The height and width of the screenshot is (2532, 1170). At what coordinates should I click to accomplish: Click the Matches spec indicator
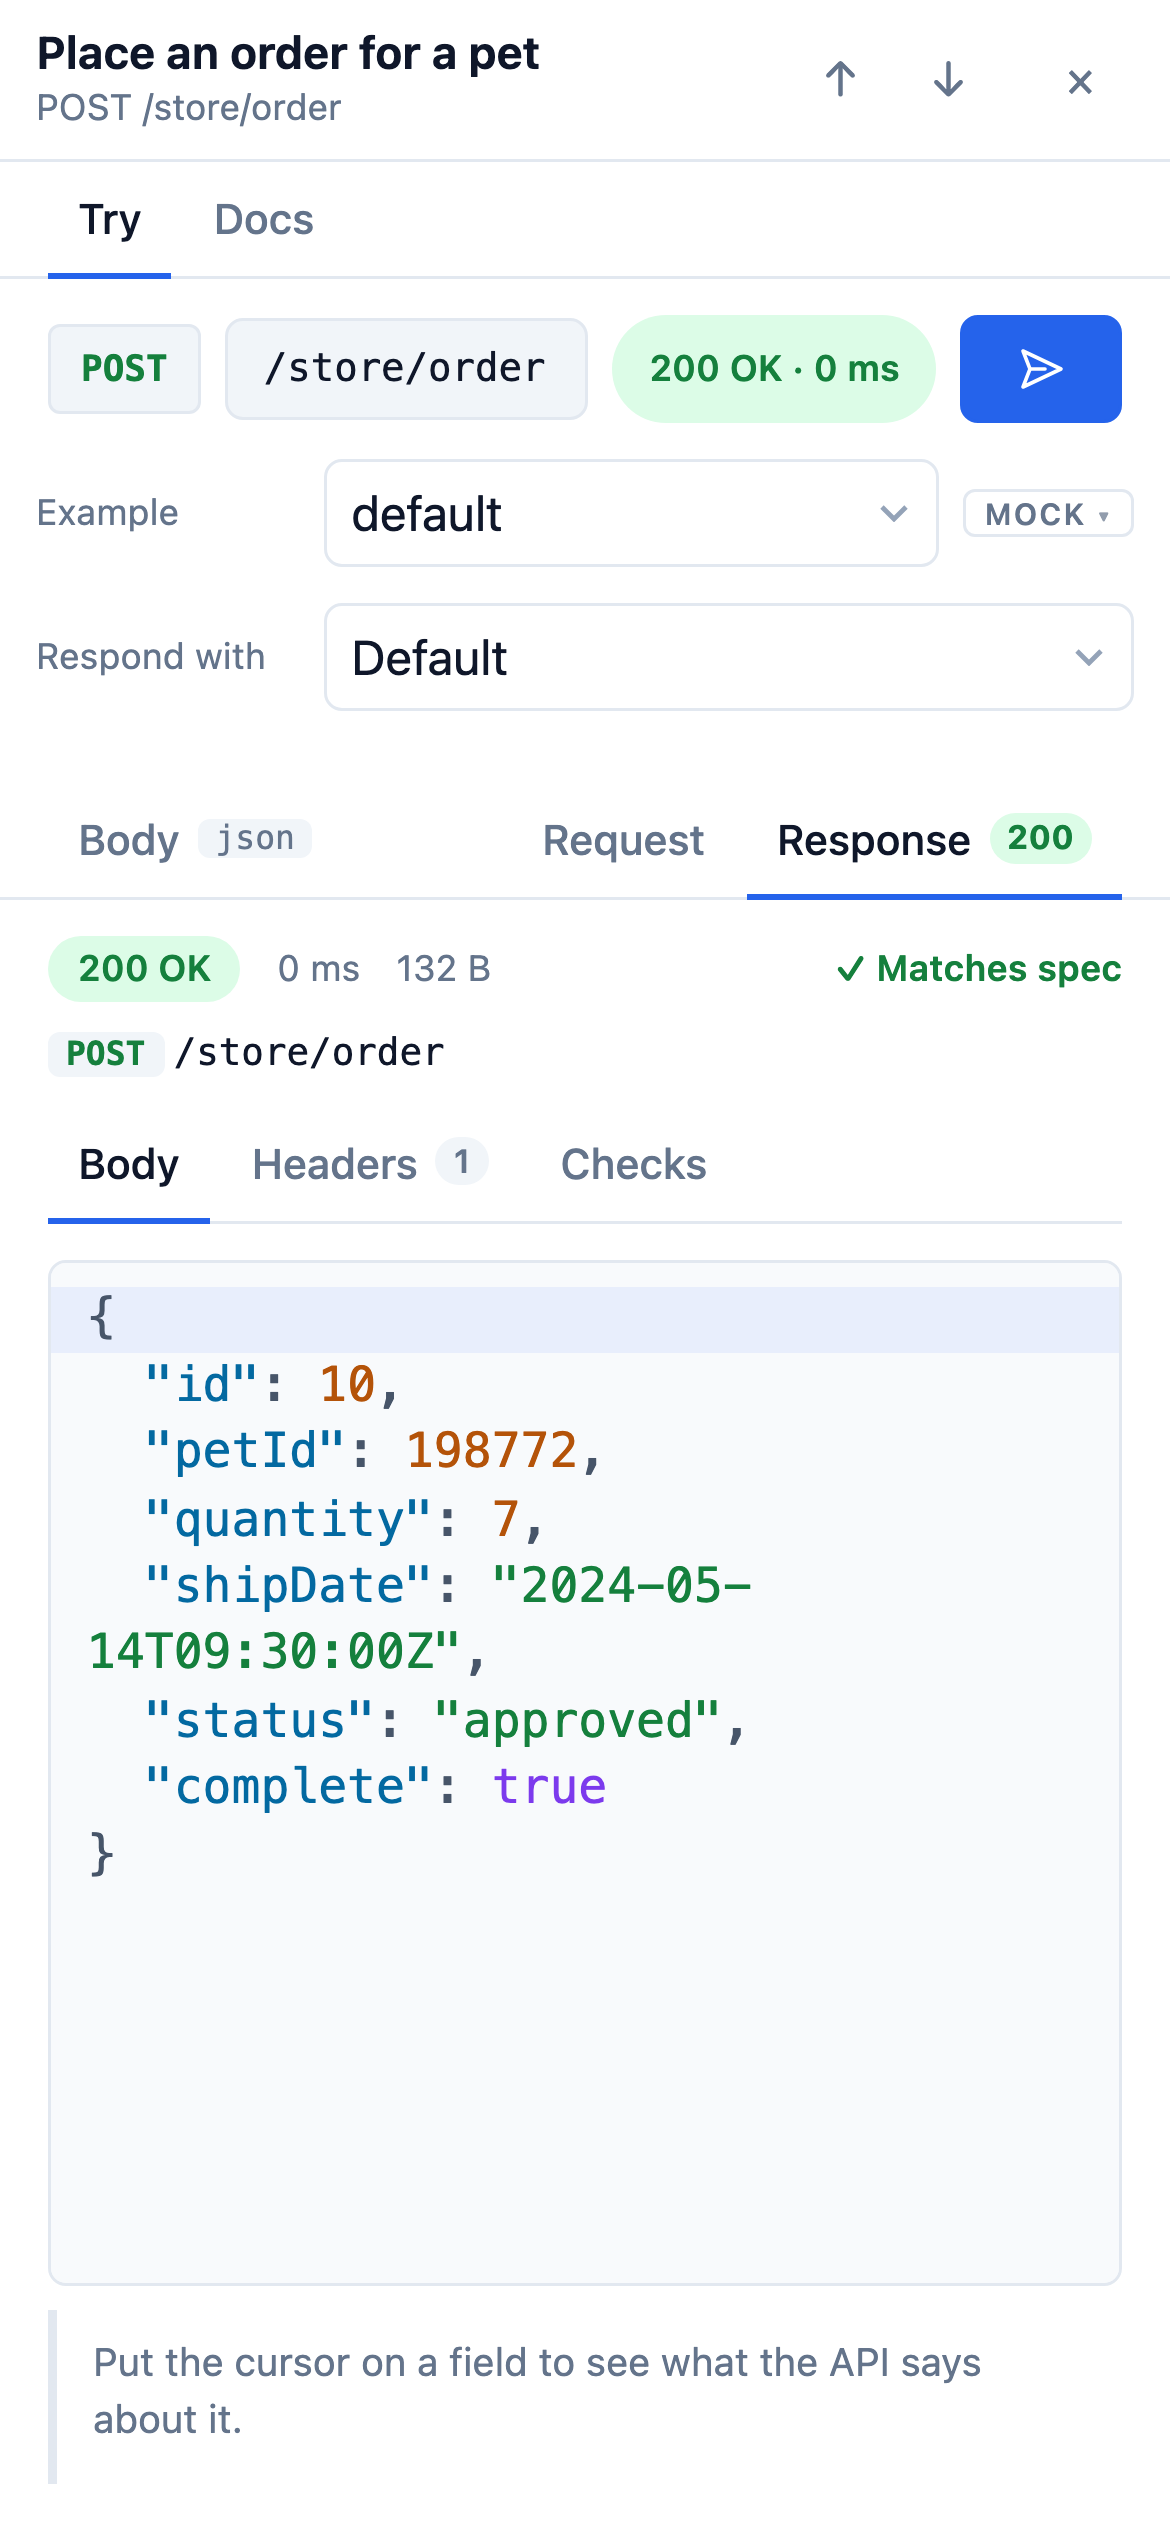(978, 969)
